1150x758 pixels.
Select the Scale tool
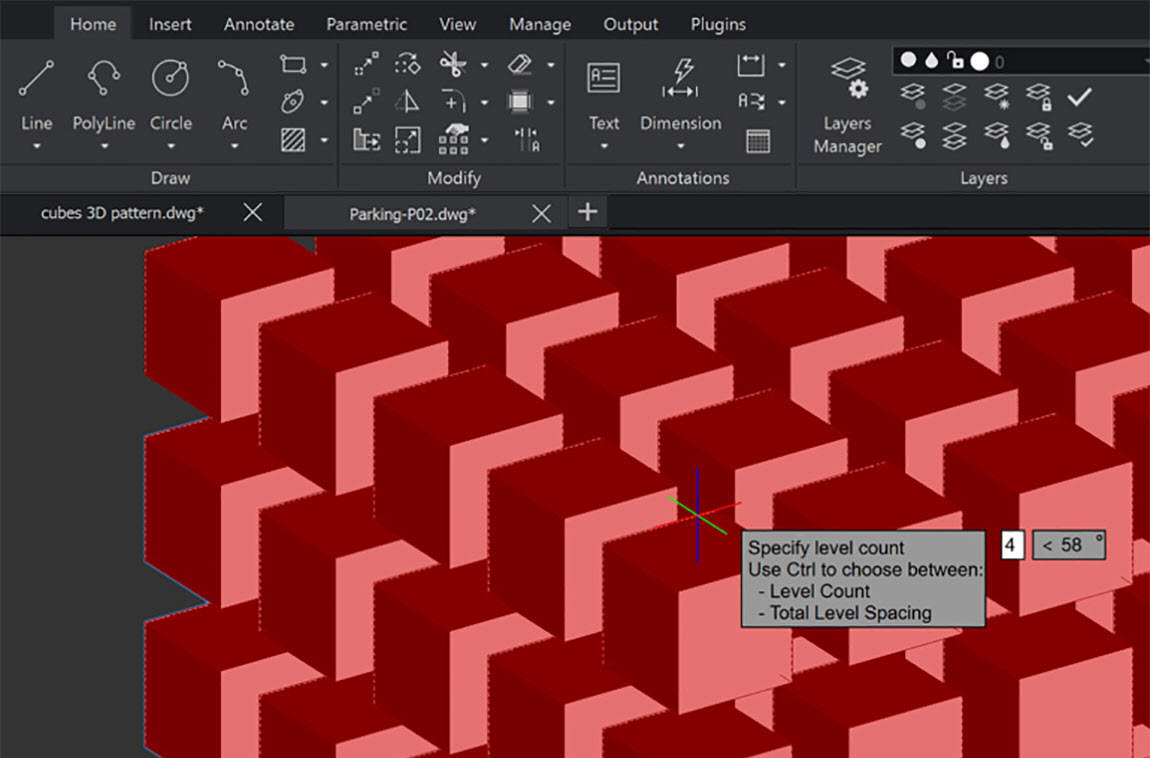pyautogui.click(x=407, y=139)
